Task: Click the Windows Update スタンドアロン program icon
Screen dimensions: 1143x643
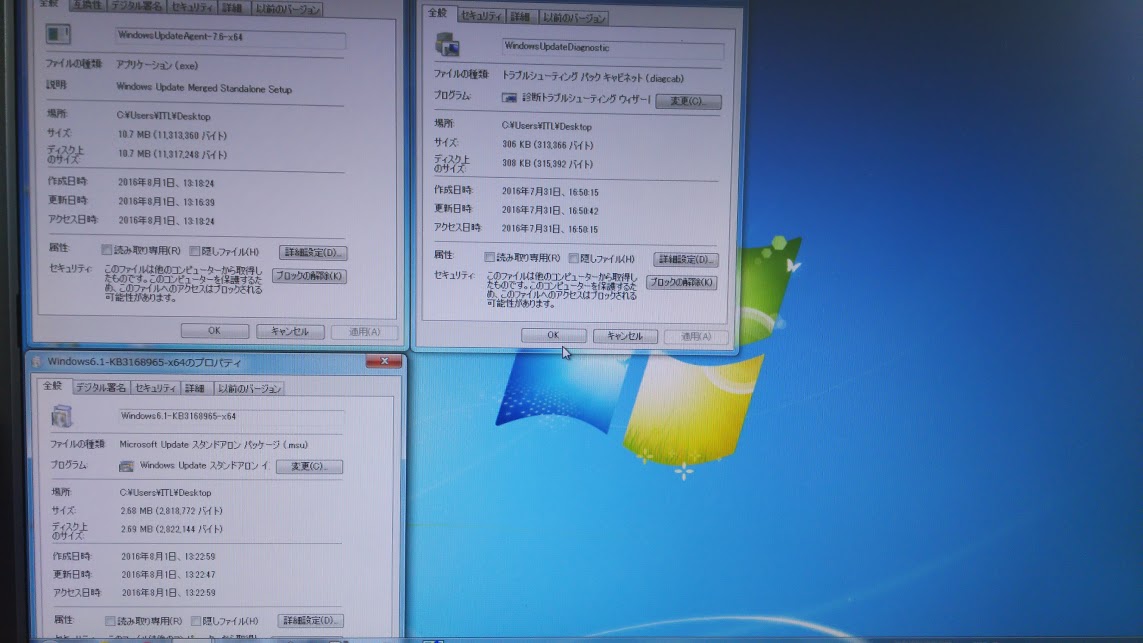Action: coord(126,466)
